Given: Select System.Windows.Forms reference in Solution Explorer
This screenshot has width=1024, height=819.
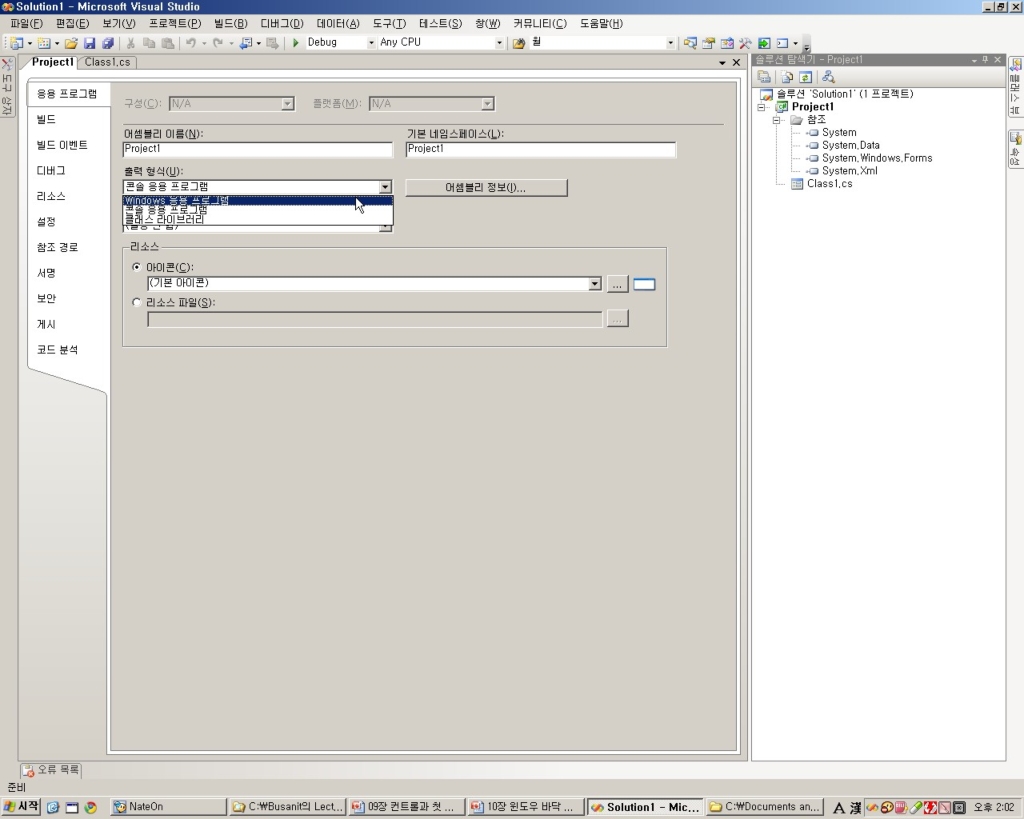Looking at the screenshot, I should 876,158.
